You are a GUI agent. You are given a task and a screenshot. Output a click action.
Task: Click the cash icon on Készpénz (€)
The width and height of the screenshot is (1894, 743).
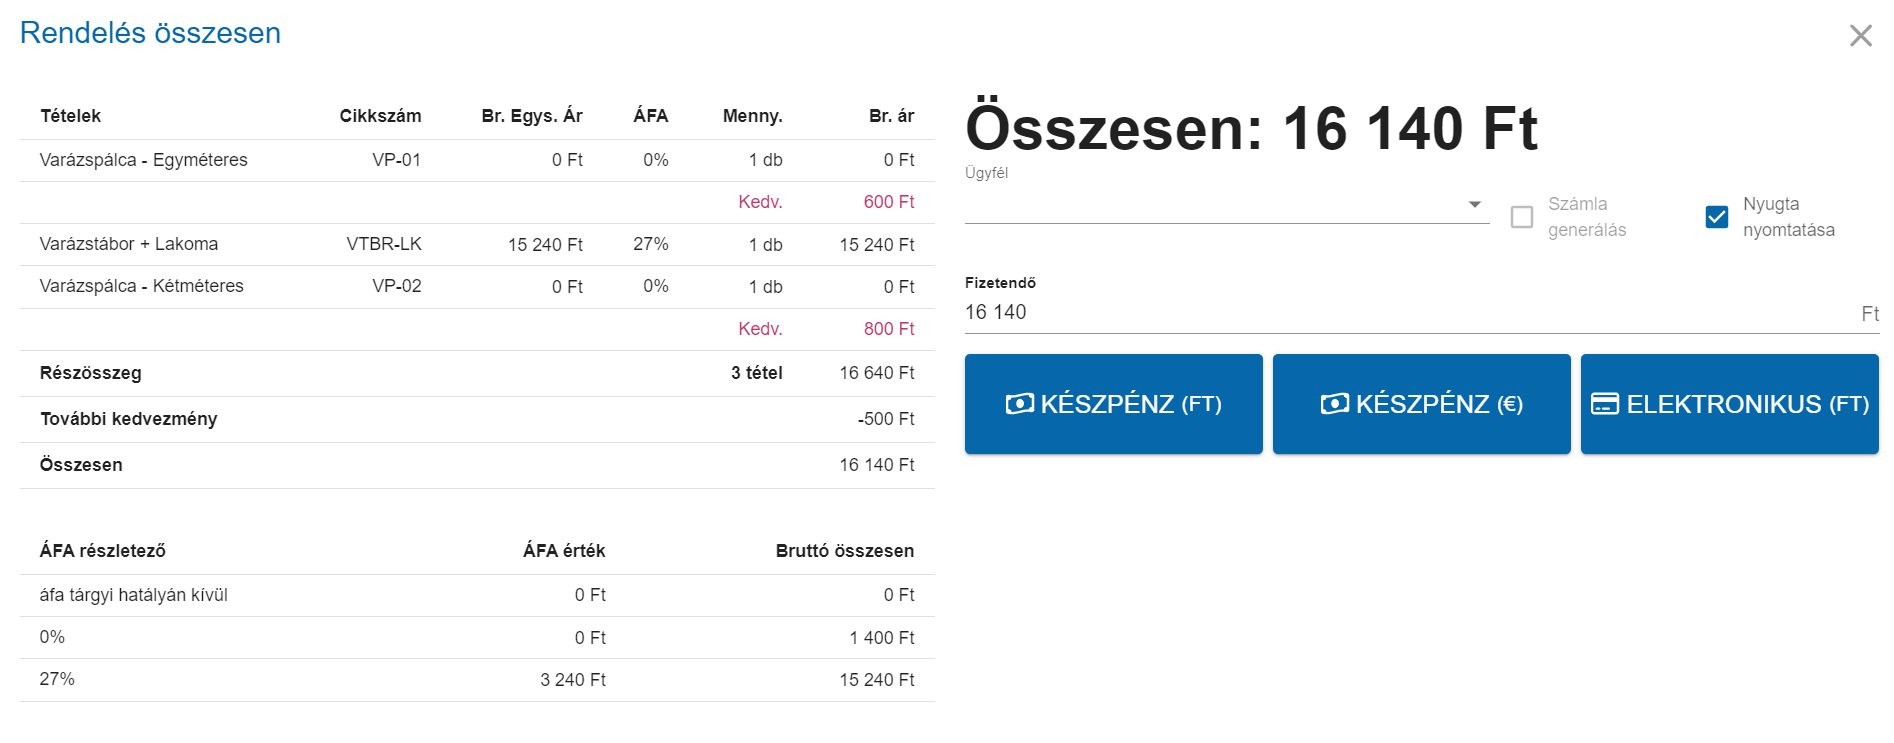click(1334, 404)
